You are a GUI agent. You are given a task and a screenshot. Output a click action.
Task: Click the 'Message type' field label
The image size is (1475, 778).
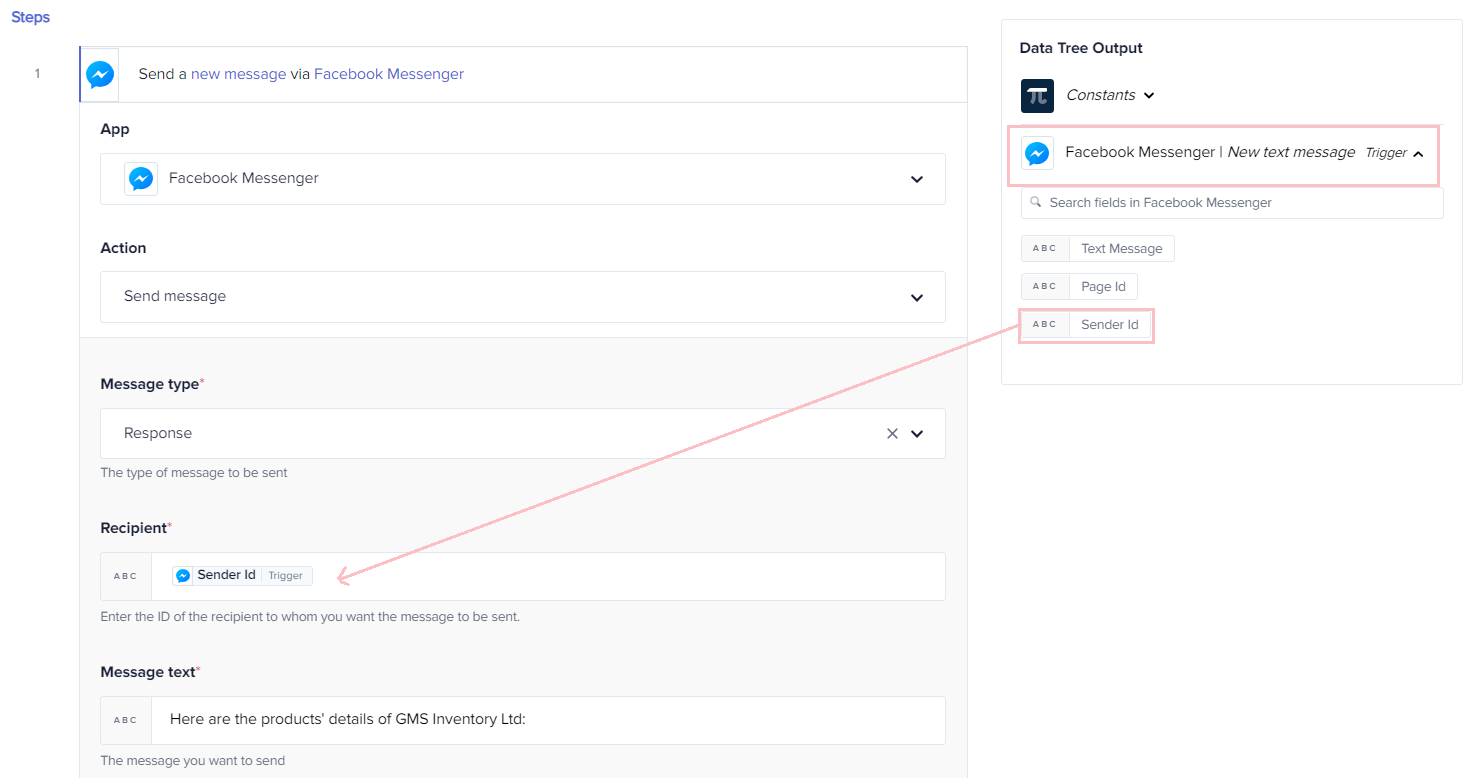pyautogui.click(x=150, y=384)
